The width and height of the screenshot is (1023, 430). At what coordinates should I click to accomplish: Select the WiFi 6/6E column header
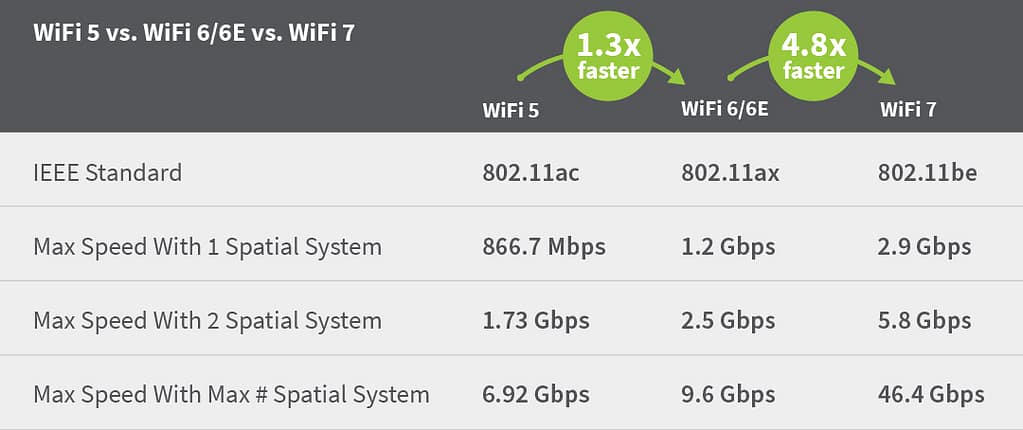[724, 108]
